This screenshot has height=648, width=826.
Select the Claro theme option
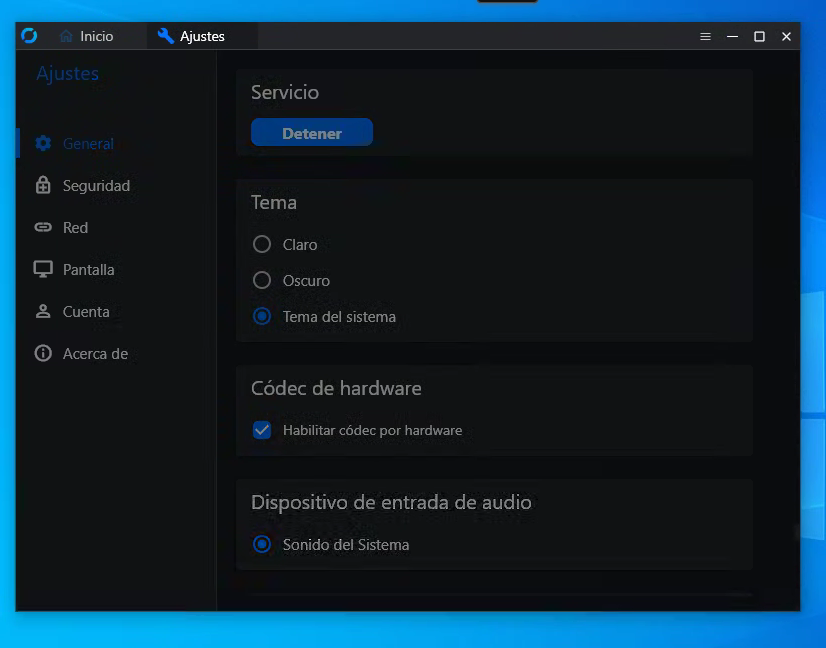point(261,244)
